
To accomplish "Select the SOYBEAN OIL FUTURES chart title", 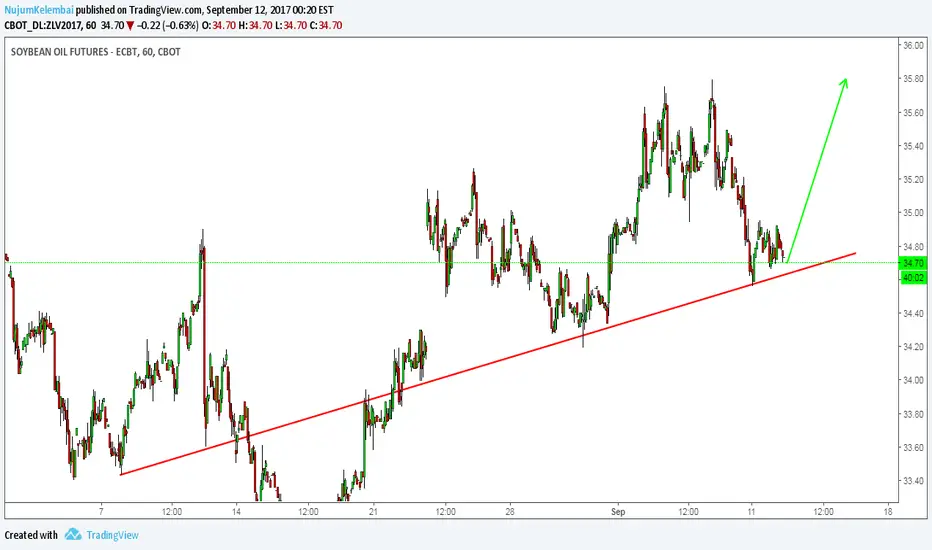I will 95,52.
